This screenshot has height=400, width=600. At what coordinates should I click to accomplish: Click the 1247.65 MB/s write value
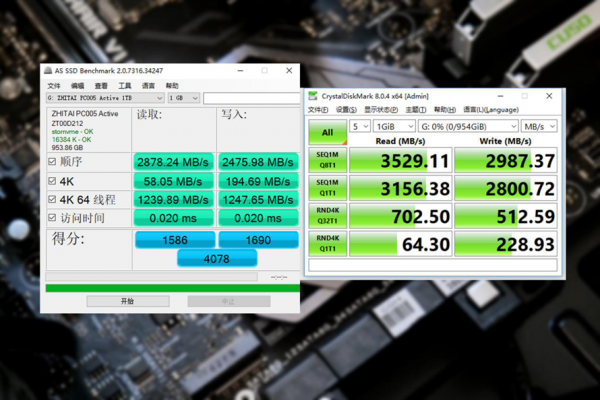[258, 199]
